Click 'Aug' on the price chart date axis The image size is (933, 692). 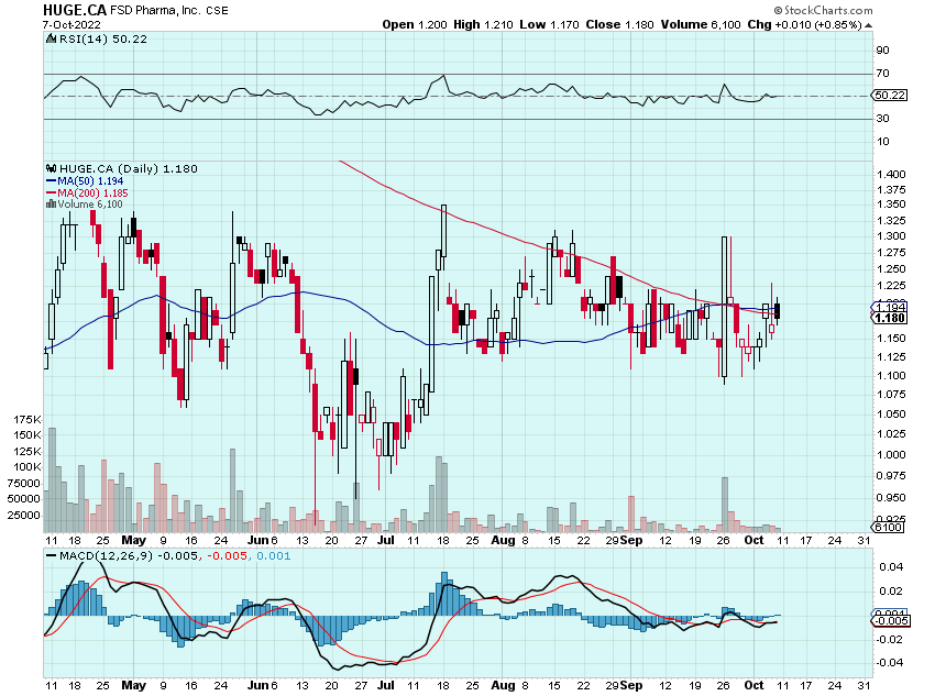coord(503,540)
